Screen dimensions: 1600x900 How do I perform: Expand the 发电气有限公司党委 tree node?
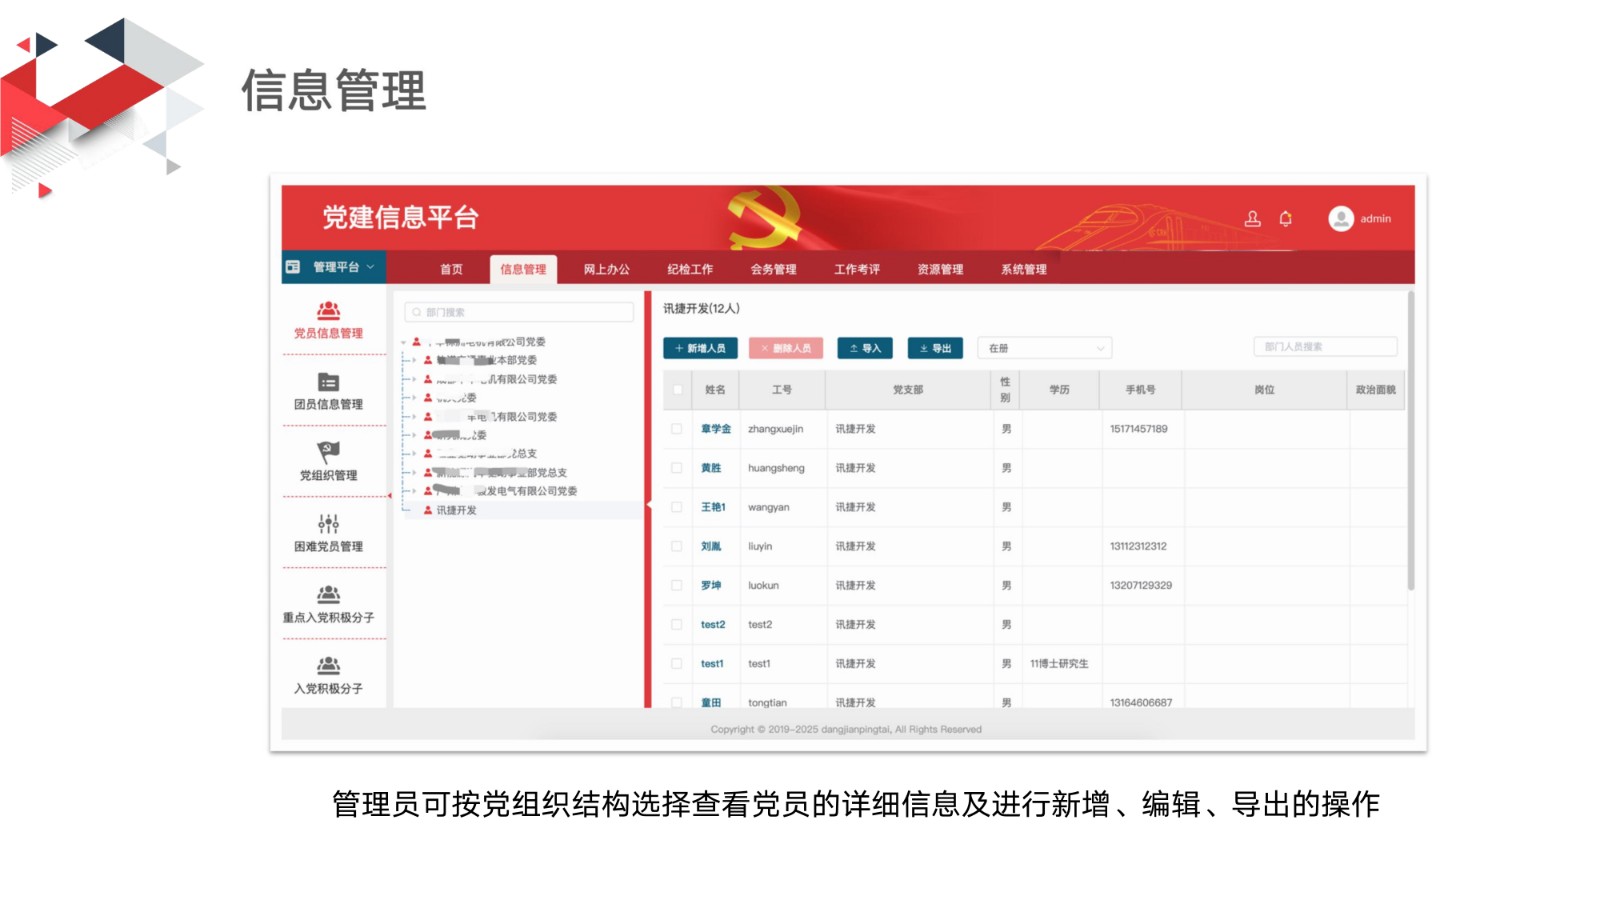[x=414, y=491]
